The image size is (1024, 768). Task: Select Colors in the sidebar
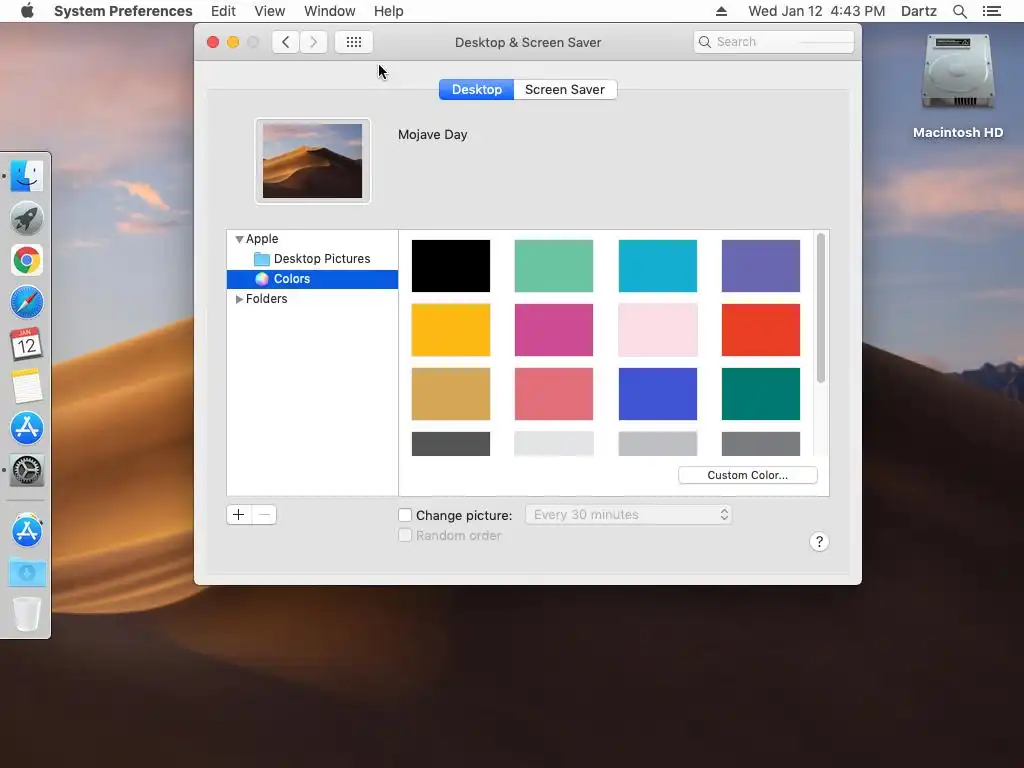[x=312, y=279]
